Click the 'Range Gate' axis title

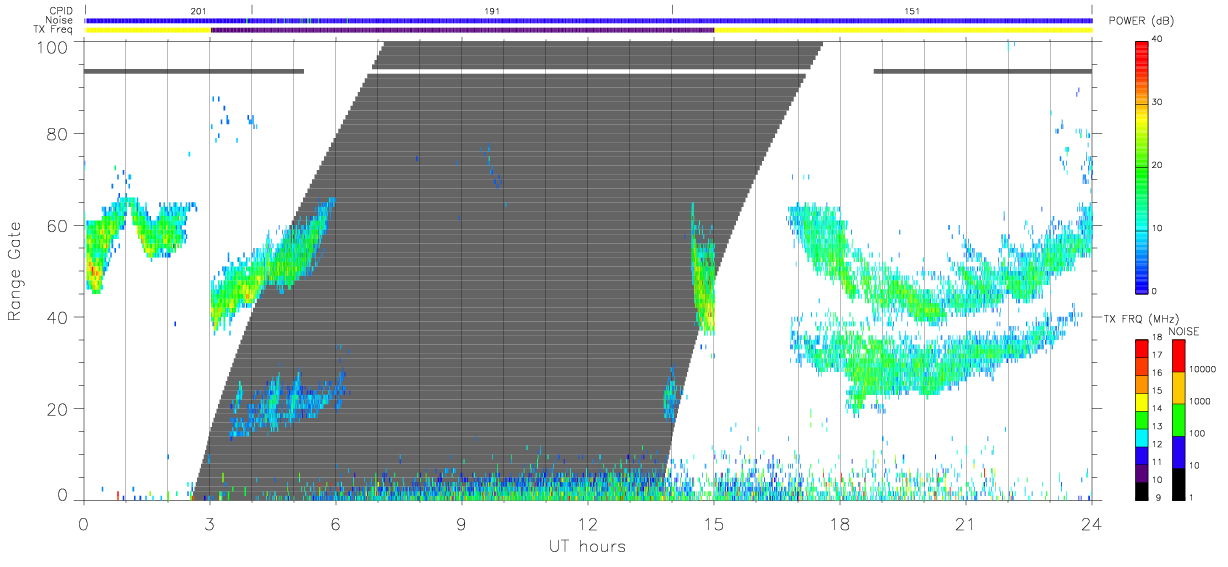[15, 271]
